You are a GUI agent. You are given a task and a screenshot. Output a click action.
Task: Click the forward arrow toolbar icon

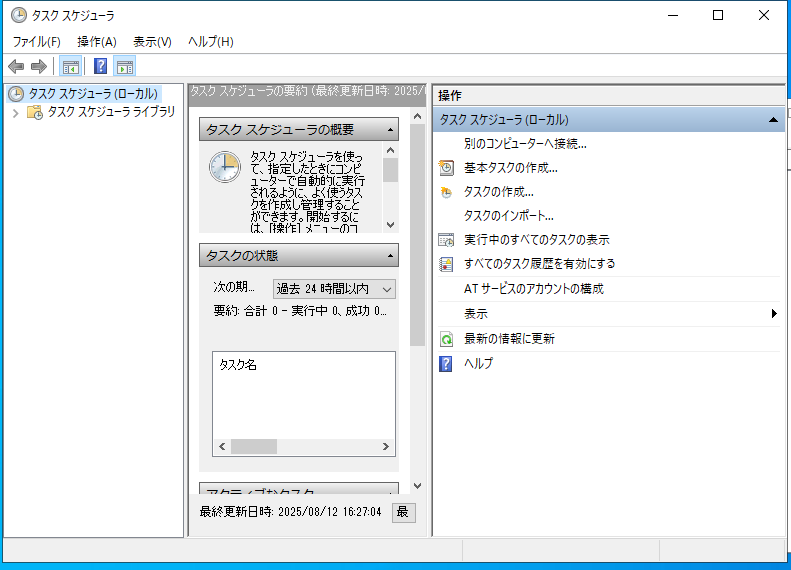click(x=39, y=67)
